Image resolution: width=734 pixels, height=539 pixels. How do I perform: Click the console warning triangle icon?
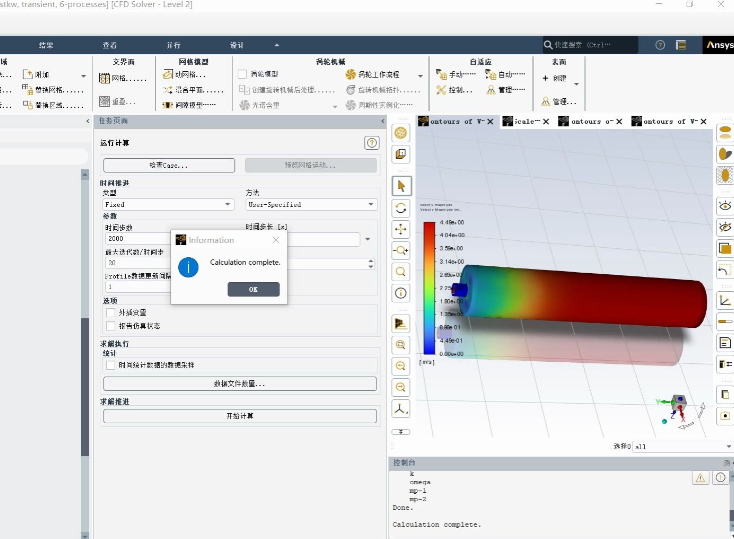[700, 478]
